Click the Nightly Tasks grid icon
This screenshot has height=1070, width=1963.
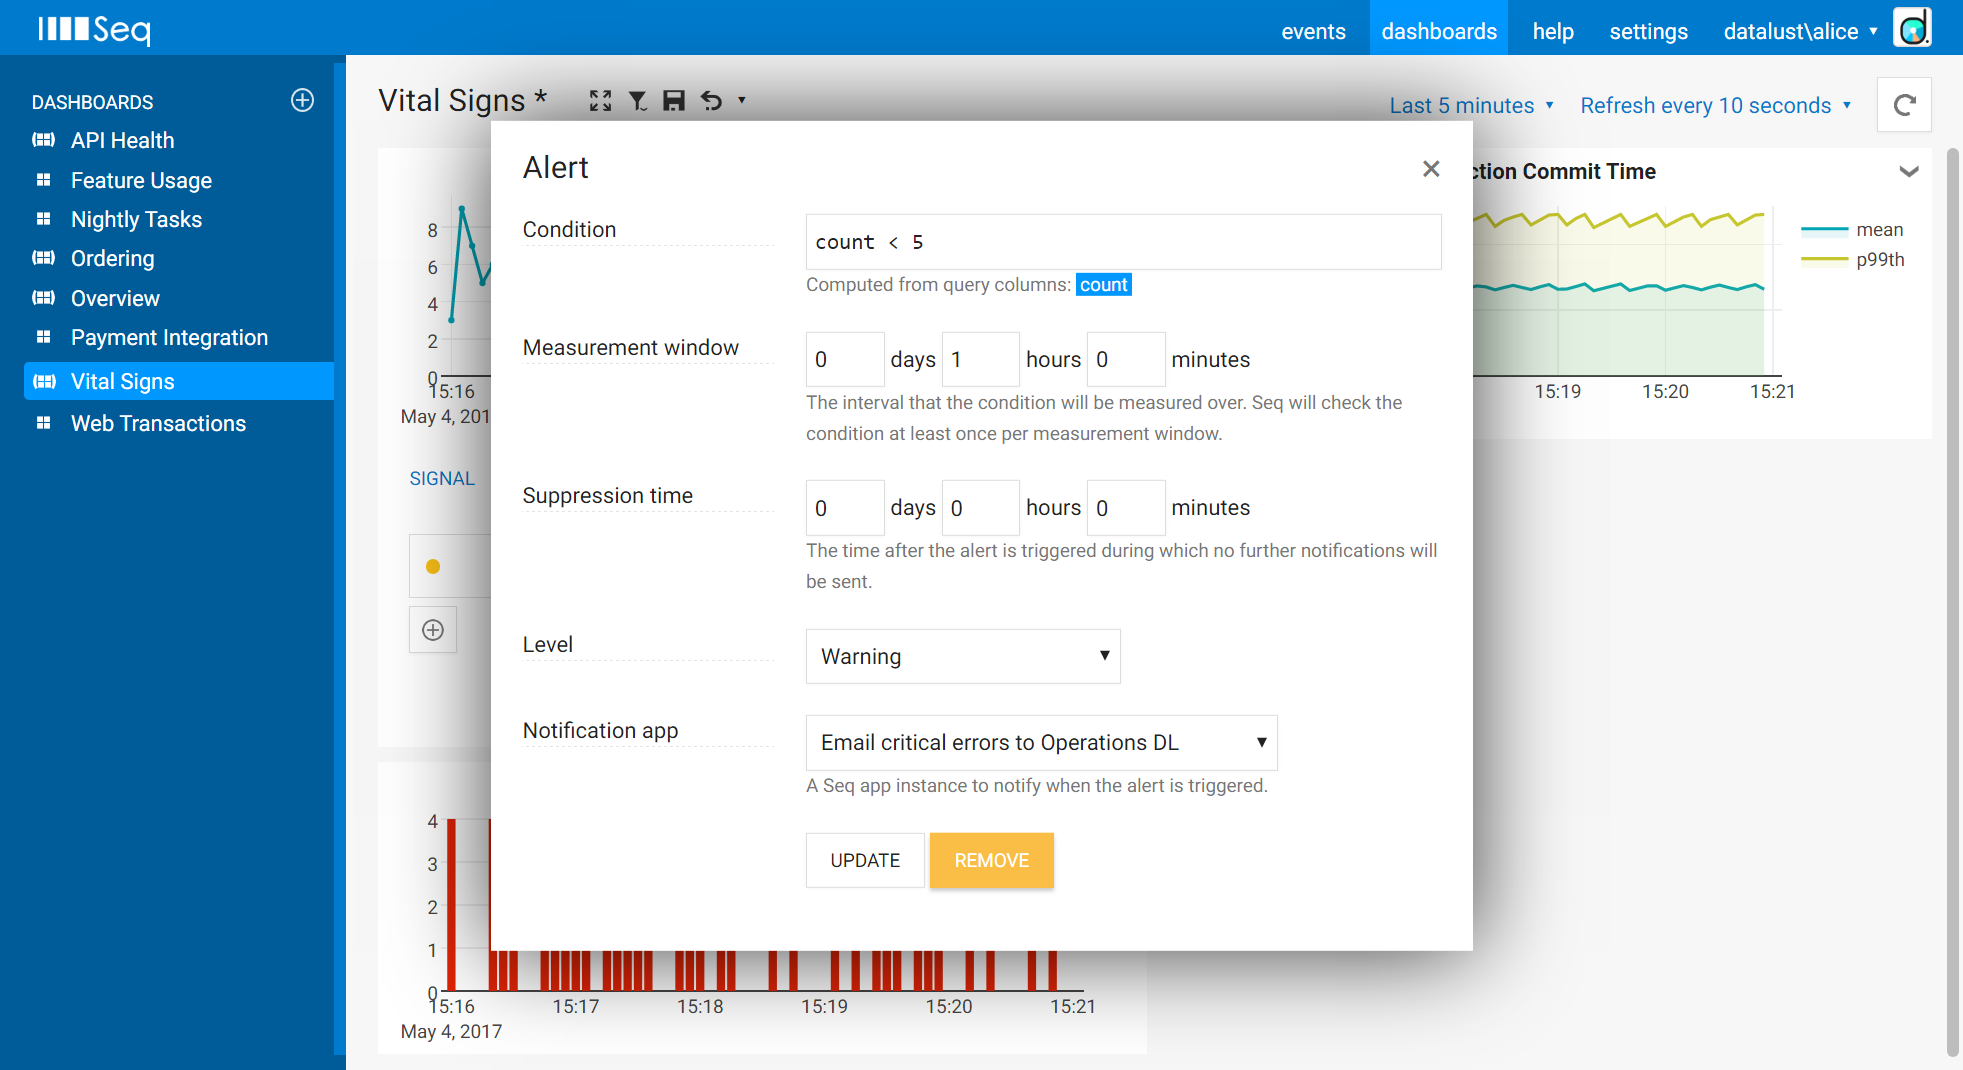click(x=44, y=219)
